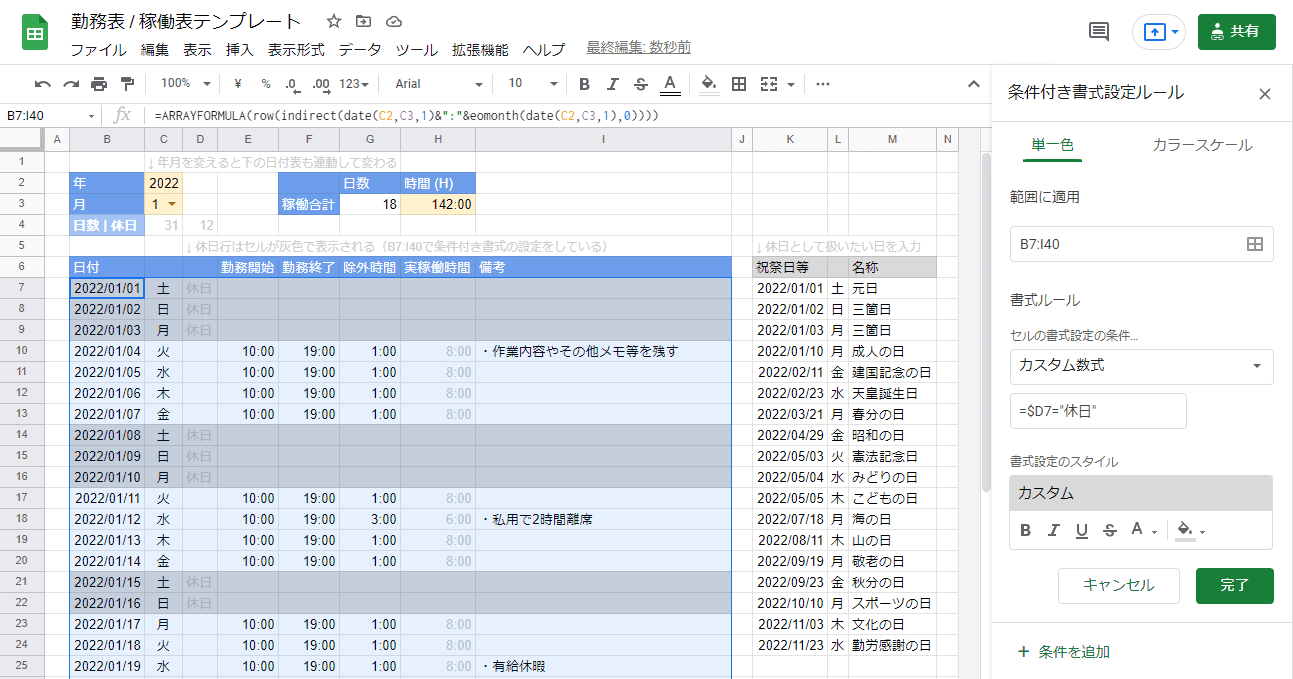Open the ファイル menu
The height and width of the screenshot is (679, 1293).
pyautogui.click(x=98, y=49)
